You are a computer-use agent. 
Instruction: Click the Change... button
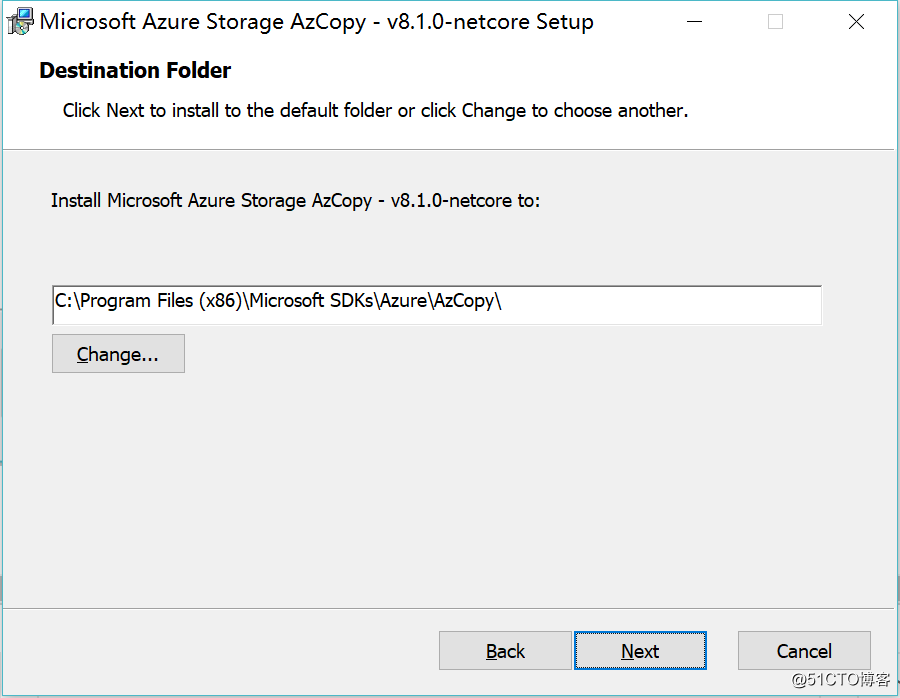[118, 354]
